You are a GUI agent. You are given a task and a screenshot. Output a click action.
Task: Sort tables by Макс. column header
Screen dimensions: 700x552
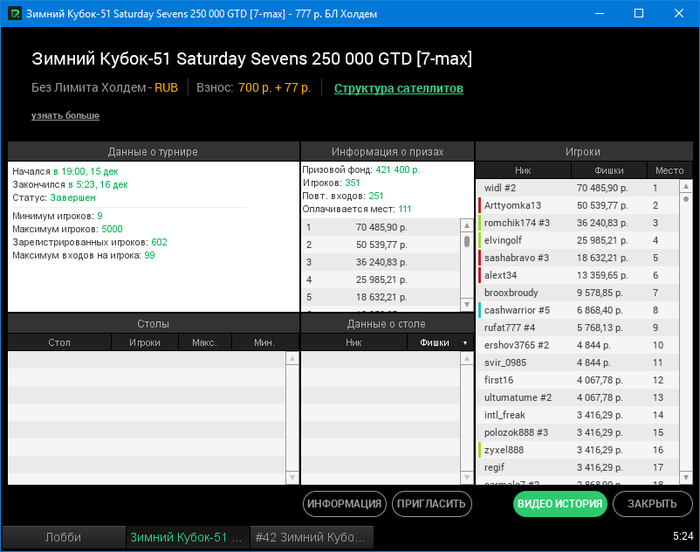click(204, 343)
